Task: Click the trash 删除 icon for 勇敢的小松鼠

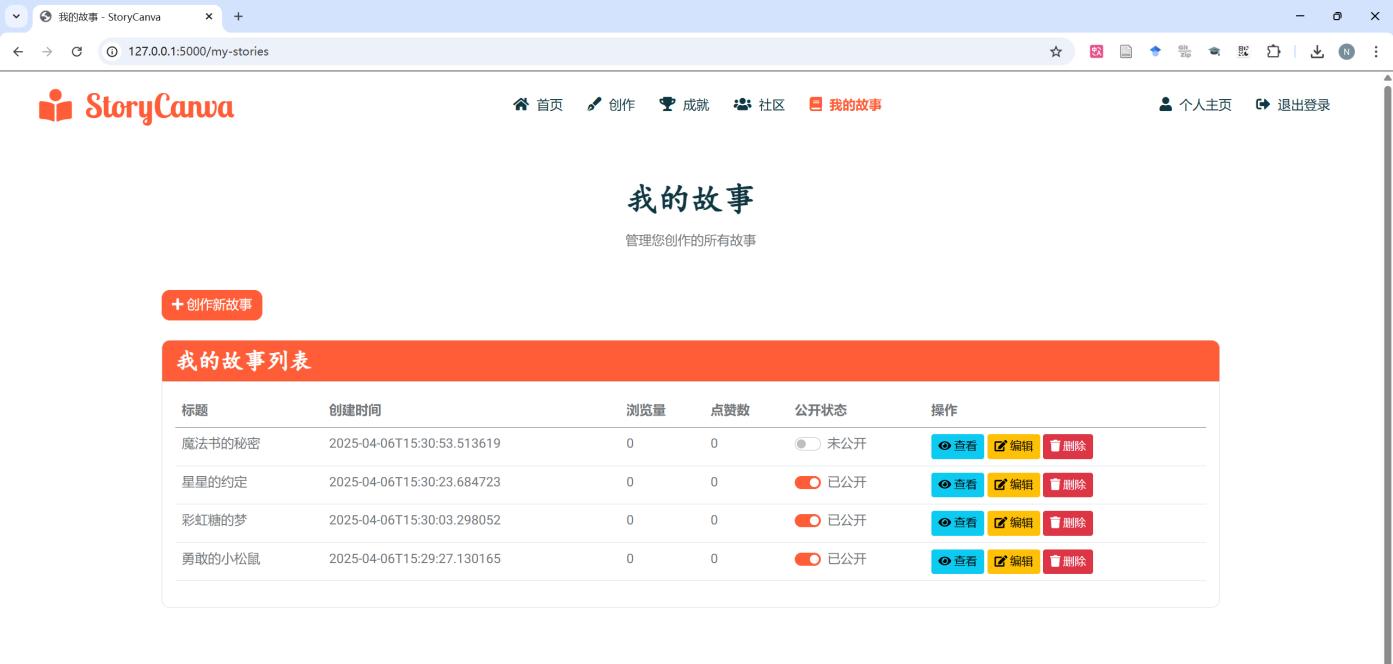Action: [x=1058, y=561]
